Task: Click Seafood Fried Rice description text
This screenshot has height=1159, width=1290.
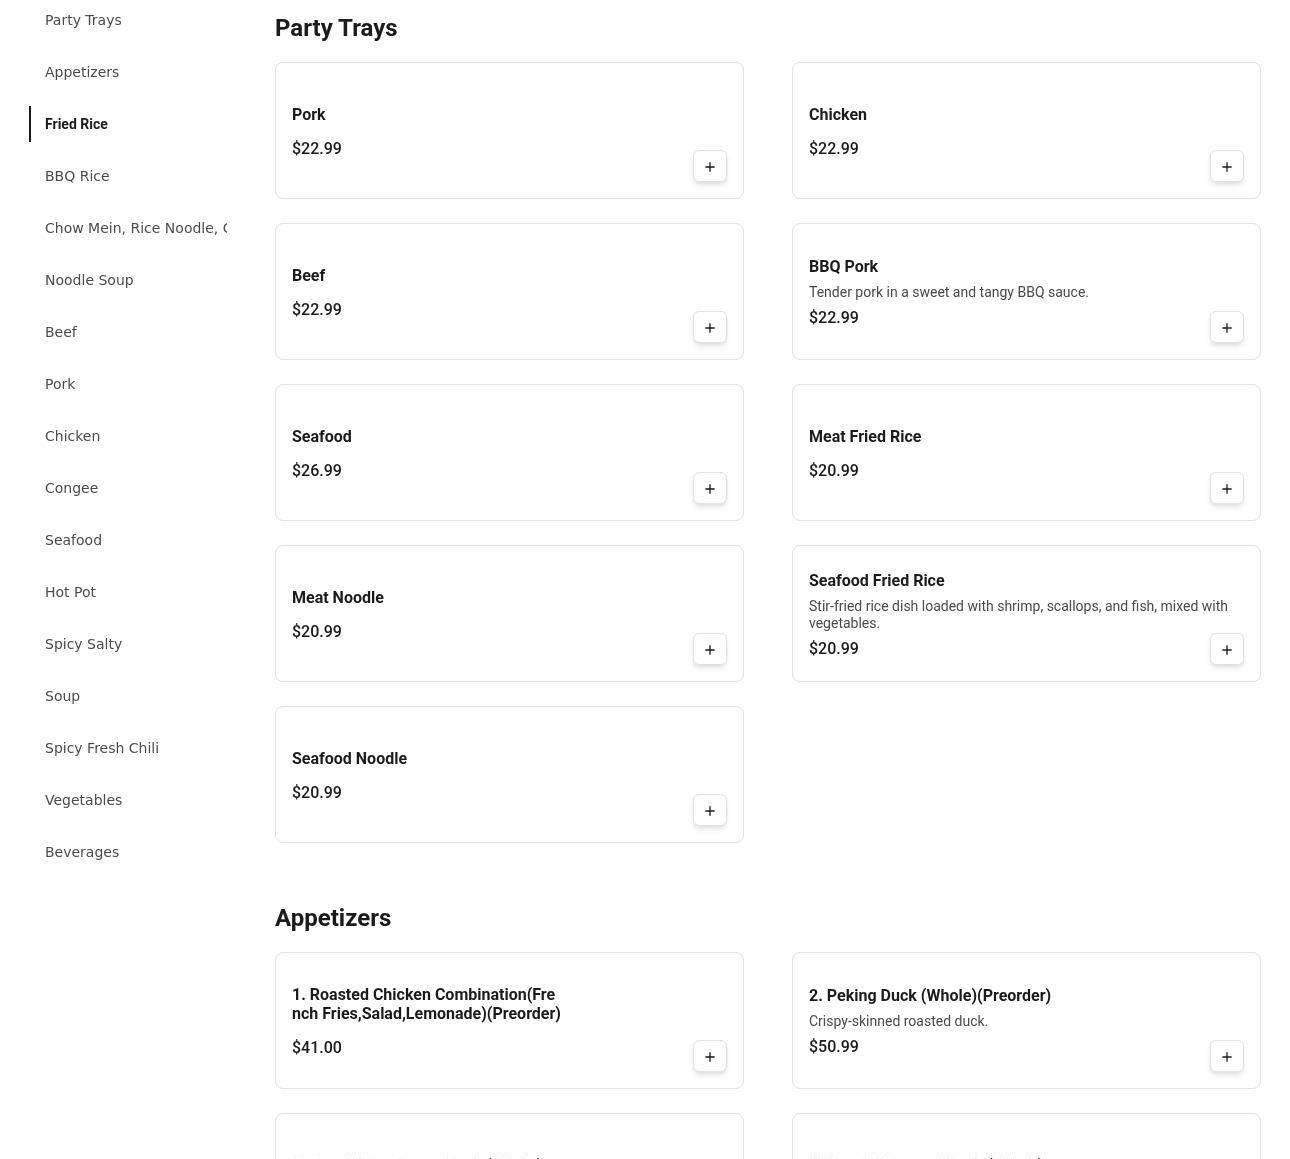Action: click(x=1018, y=615)
